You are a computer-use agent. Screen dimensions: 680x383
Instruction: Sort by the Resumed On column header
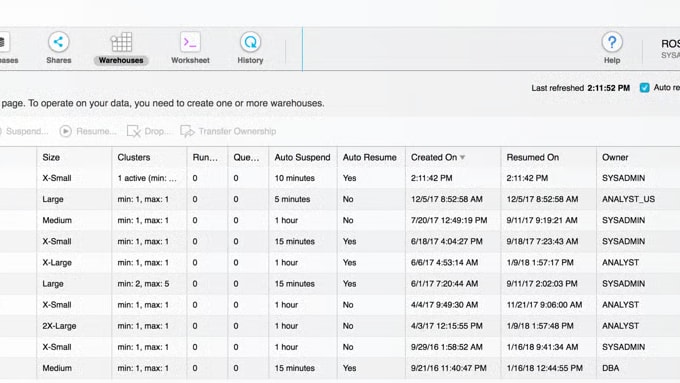pyautogui.click(x=533, y=157)
